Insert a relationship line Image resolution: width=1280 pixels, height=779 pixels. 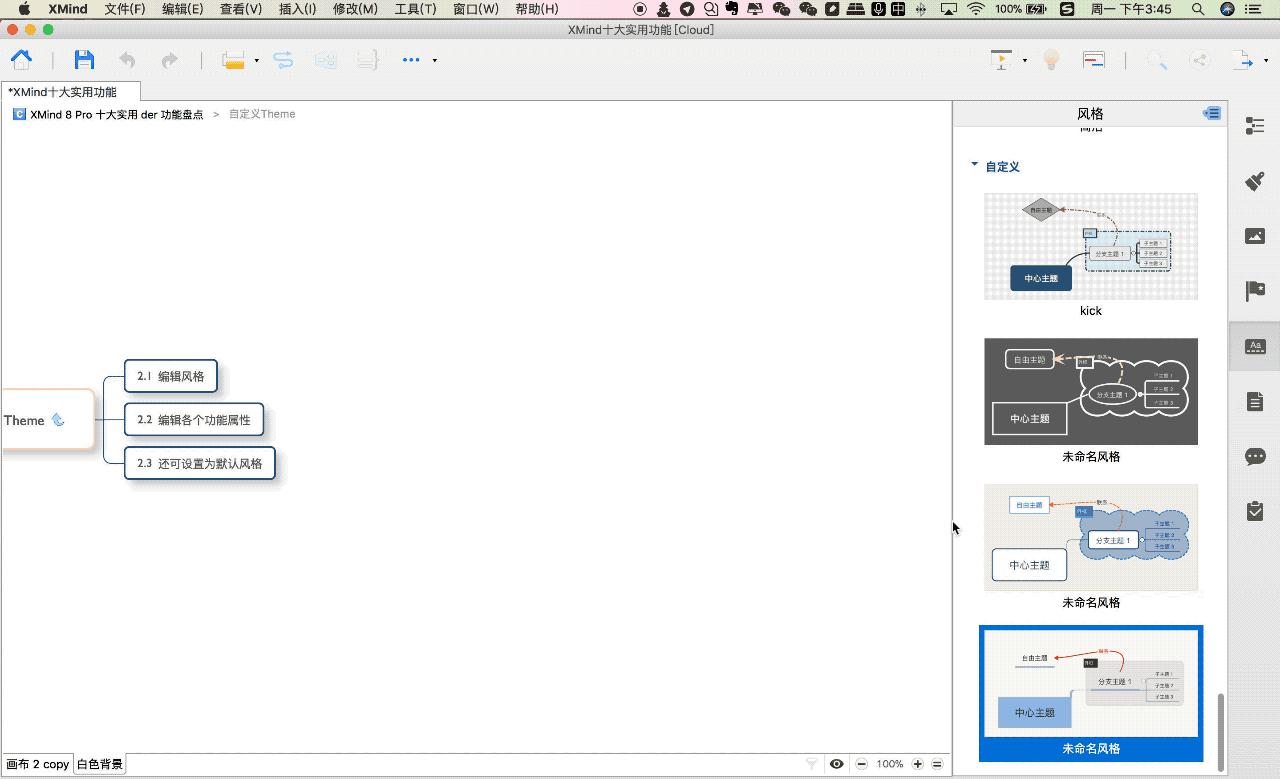(x=283, y=59)
